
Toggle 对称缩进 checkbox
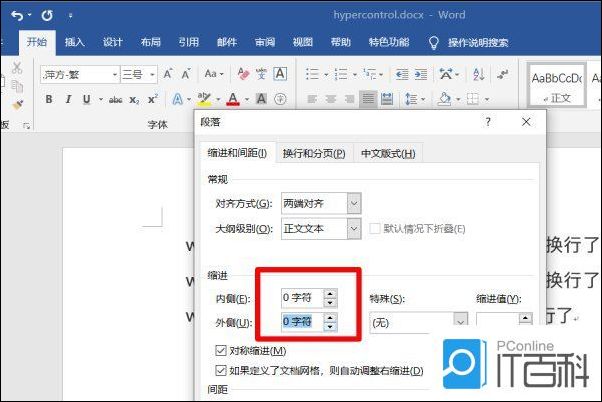[x=221, y=350]
